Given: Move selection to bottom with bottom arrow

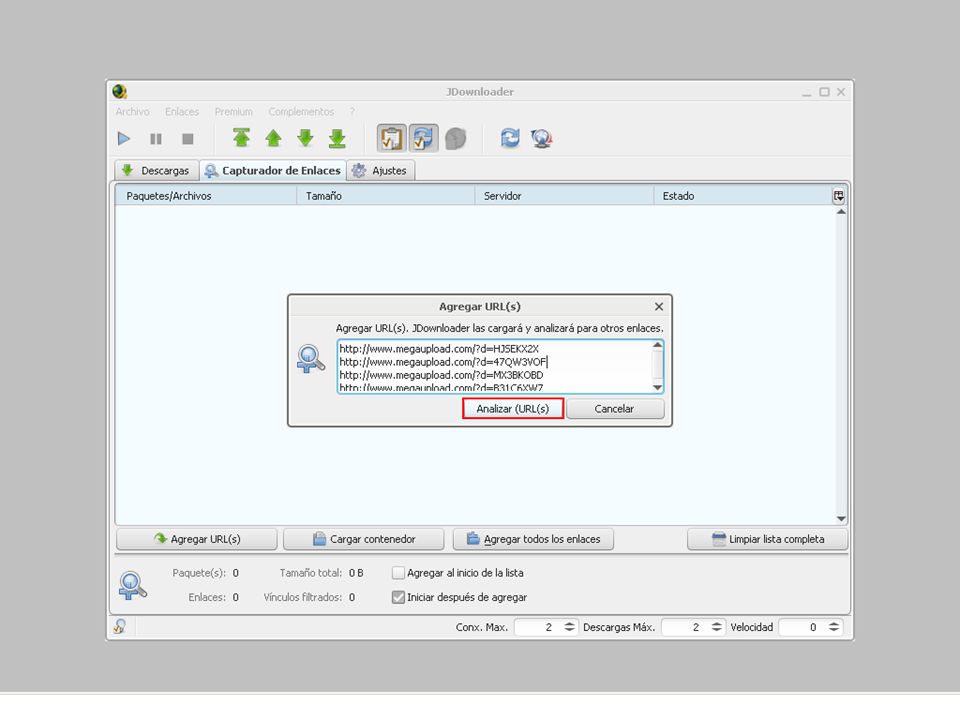Looking at the screenshot, I should click(x=337, y=138).
